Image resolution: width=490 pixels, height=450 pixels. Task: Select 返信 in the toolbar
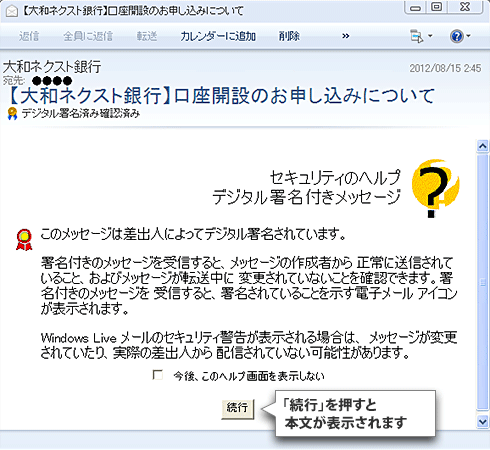29,36
